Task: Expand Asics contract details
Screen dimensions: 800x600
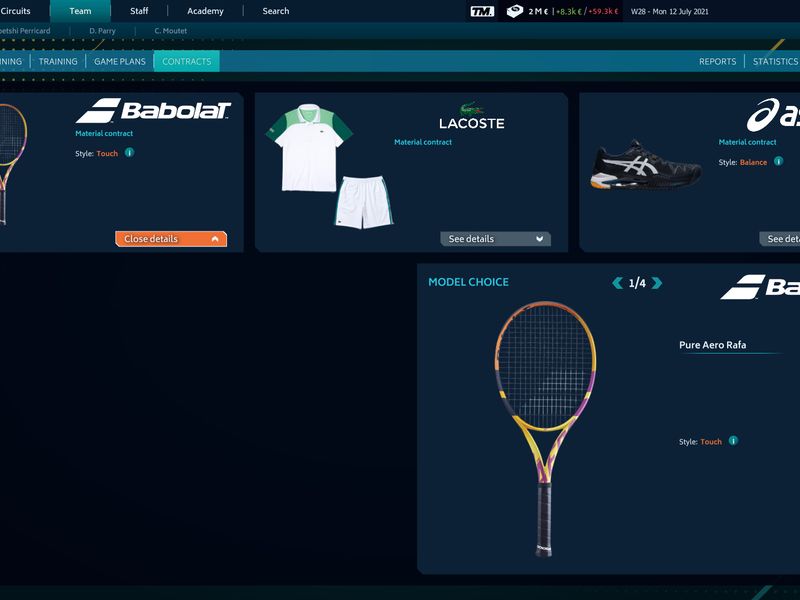Action: click(780, 239)
